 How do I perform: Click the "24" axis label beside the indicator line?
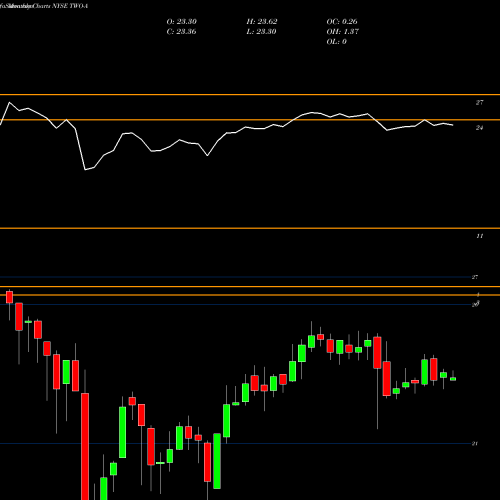coord(479,128)
